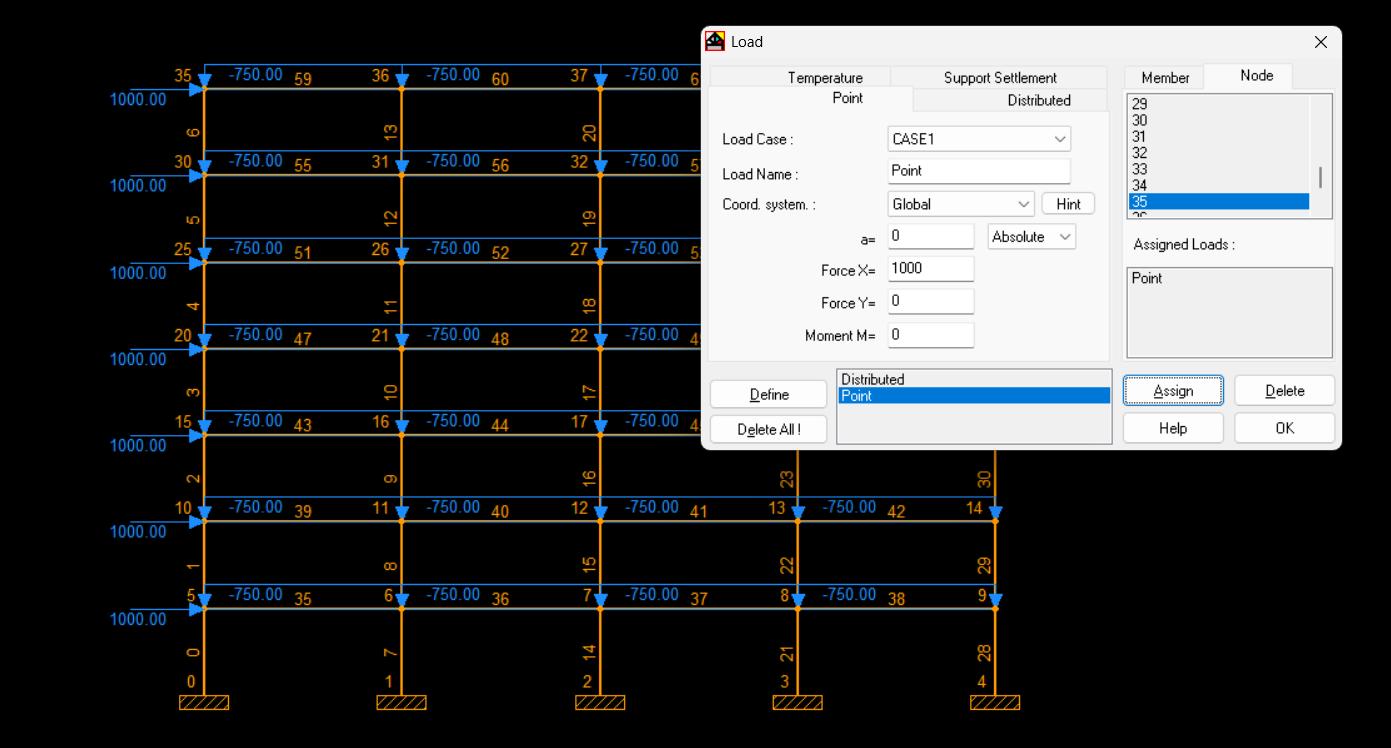Click the fixed support at node 3

click(x=797, y=702)
